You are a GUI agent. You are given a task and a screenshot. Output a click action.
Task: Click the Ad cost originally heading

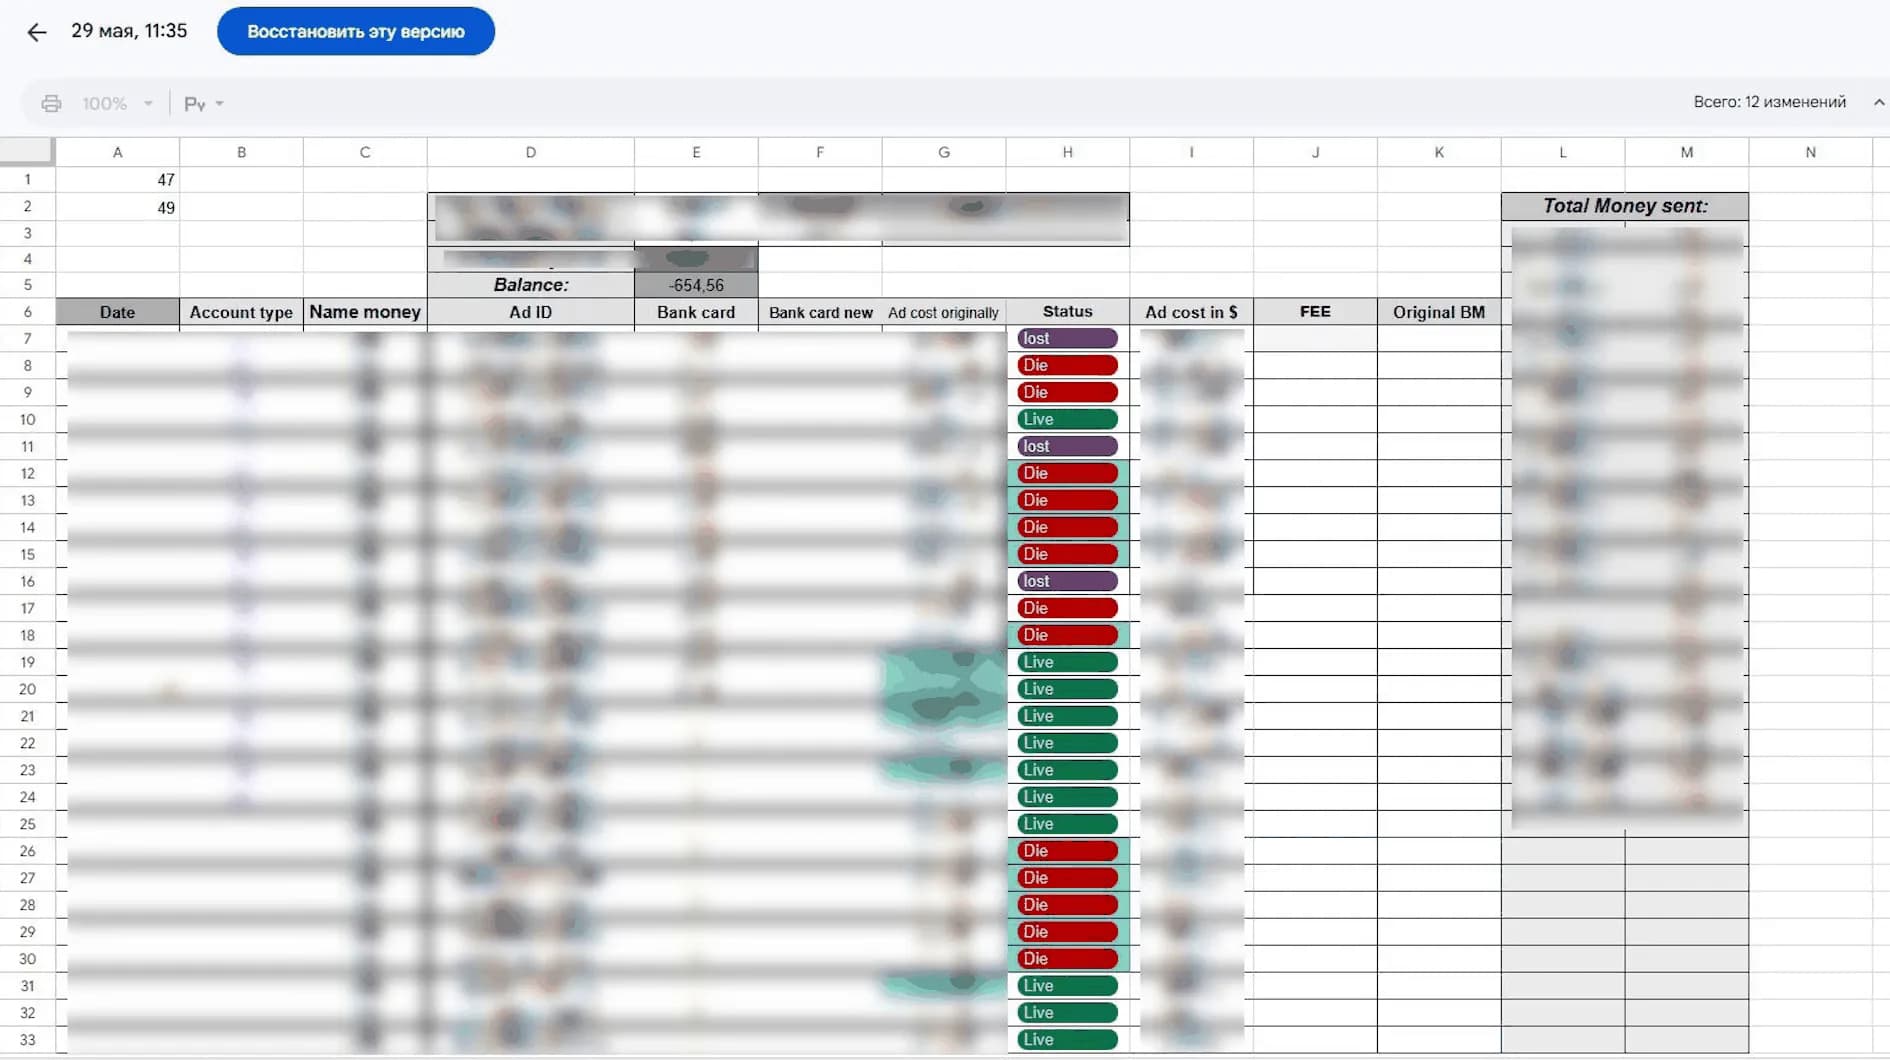[x=944, y=312]
